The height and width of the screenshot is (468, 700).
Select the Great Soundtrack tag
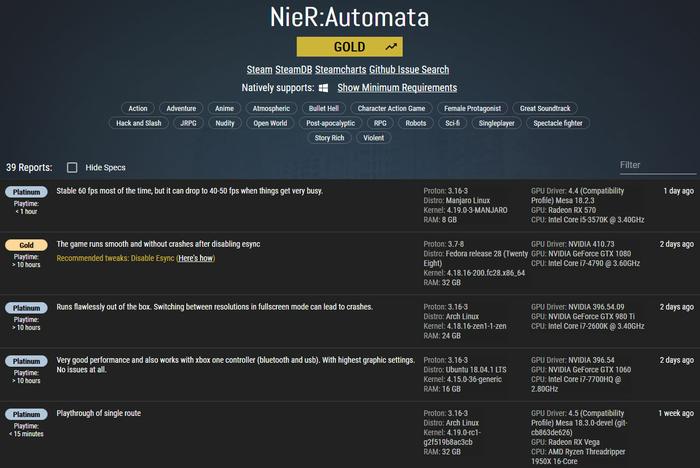click(545, 109)
